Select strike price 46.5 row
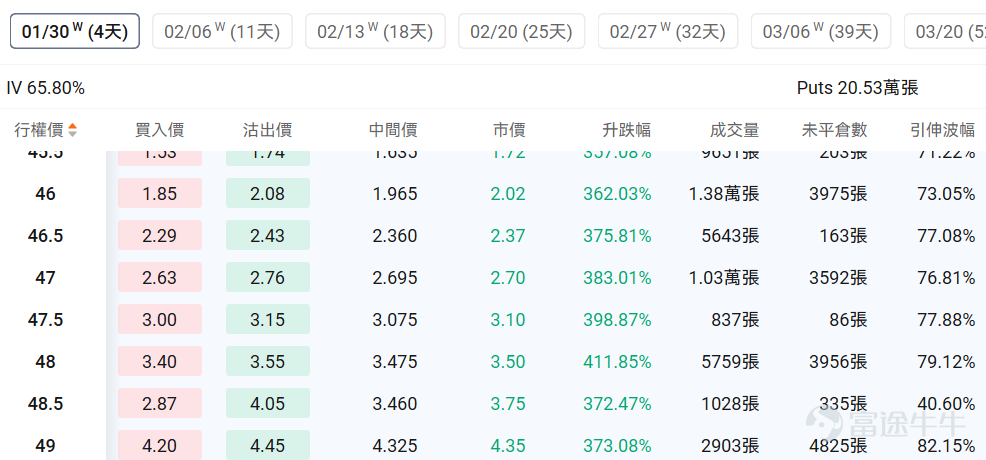 [493, 236]
